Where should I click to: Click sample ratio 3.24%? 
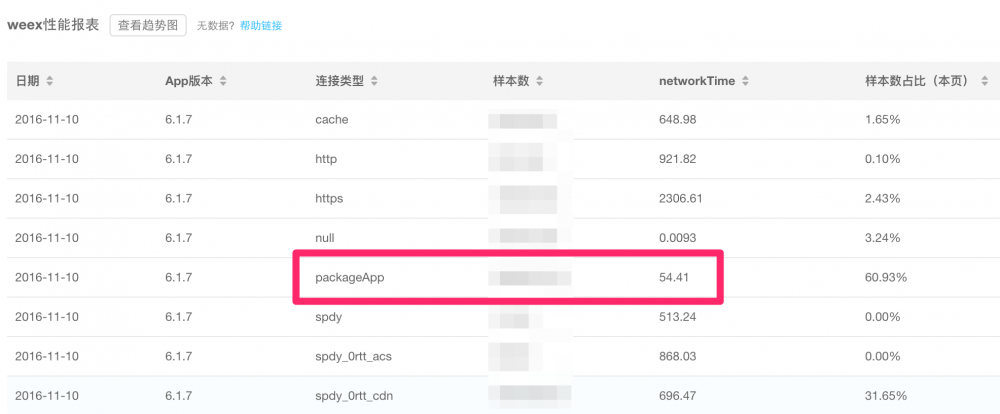click(x=883, y=238)
